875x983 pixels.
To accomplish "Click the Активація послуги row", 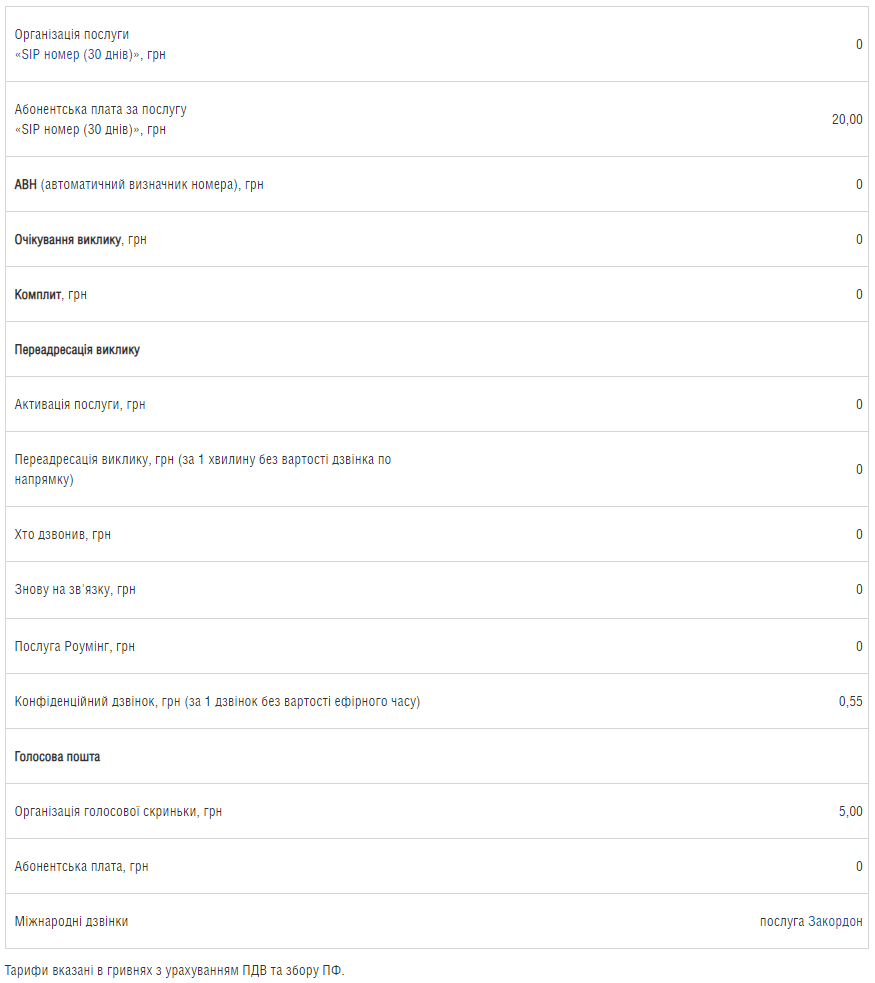I will point(437,404).
